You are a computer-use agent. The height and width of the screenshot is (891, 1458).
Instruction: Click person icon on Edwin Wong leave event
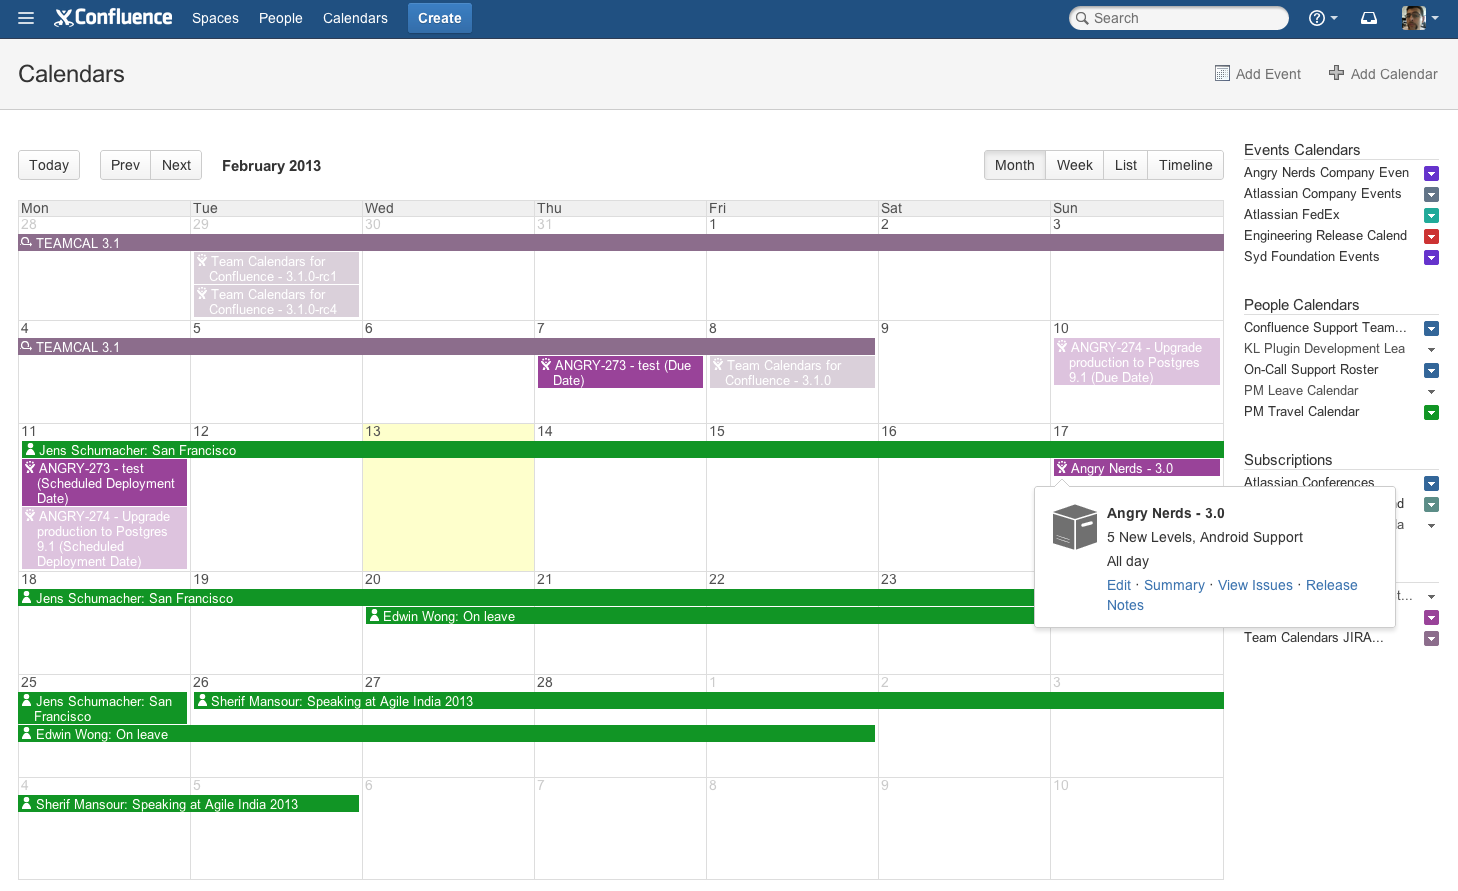tap(374, 616)
